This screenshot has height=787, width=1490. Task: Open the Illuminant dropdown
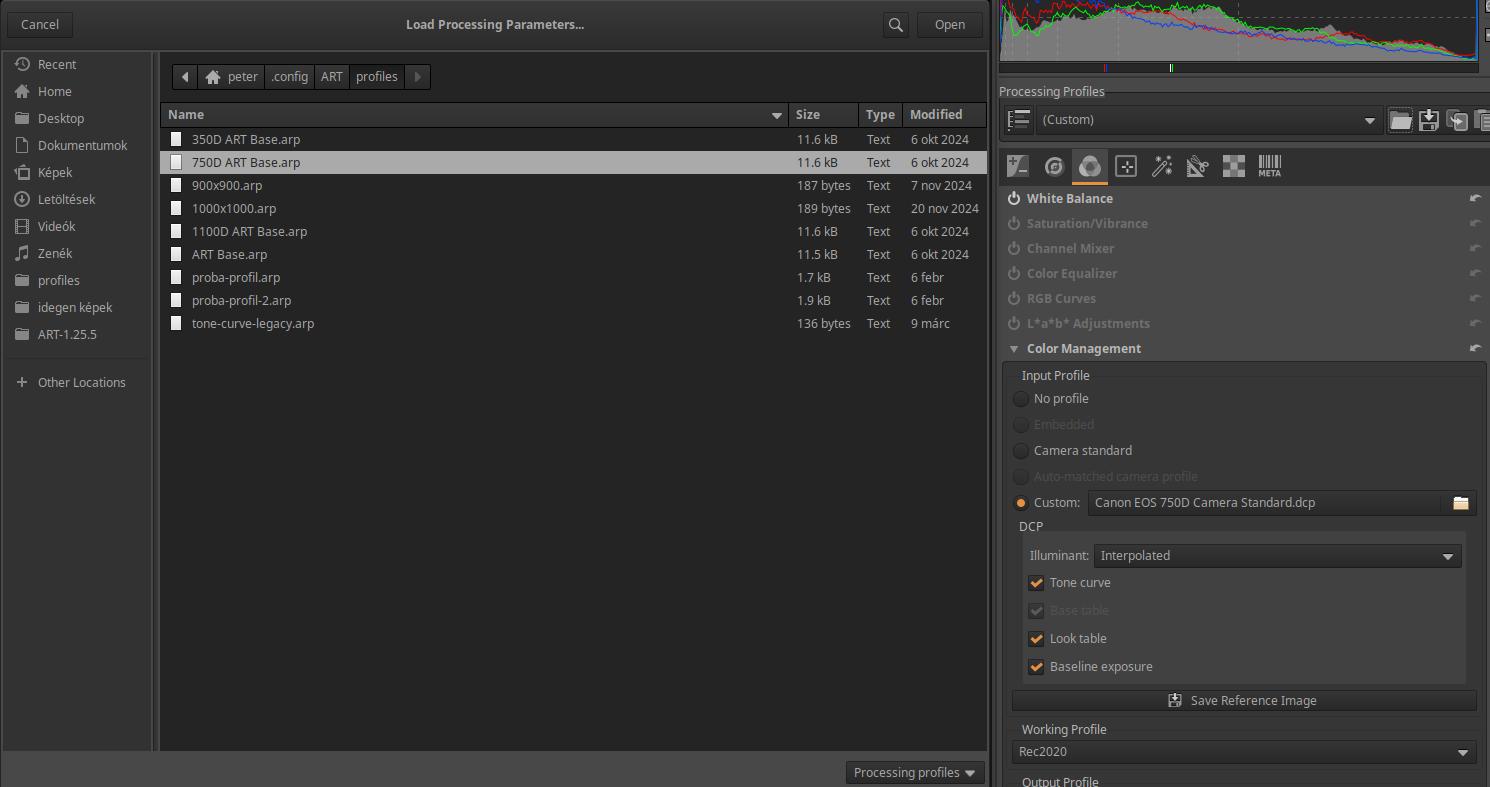pos(1277,556)
